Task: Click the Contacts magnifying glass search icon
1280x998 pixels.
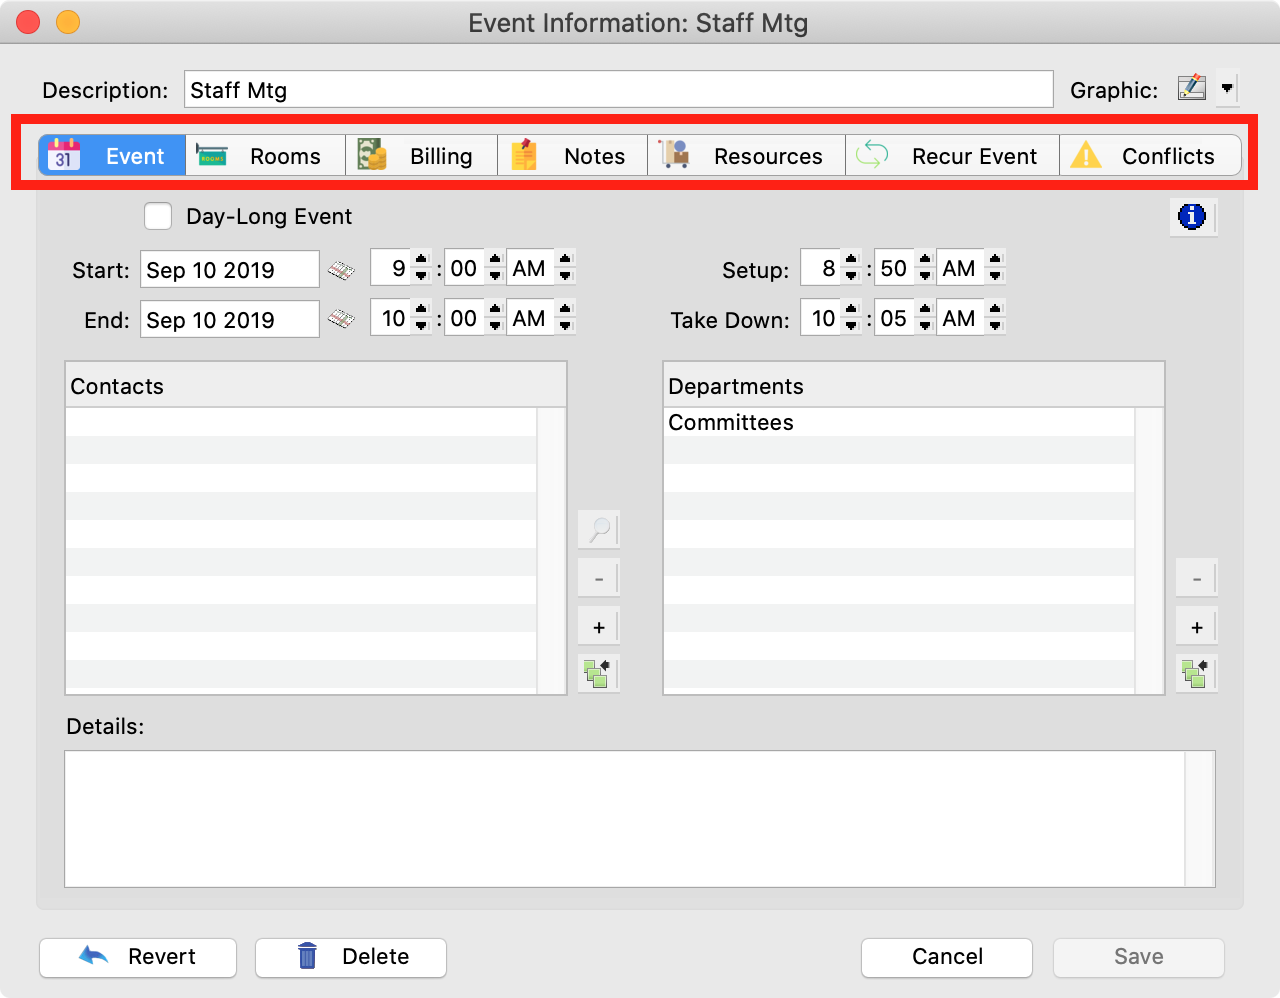Action: (x=599, y=529)
